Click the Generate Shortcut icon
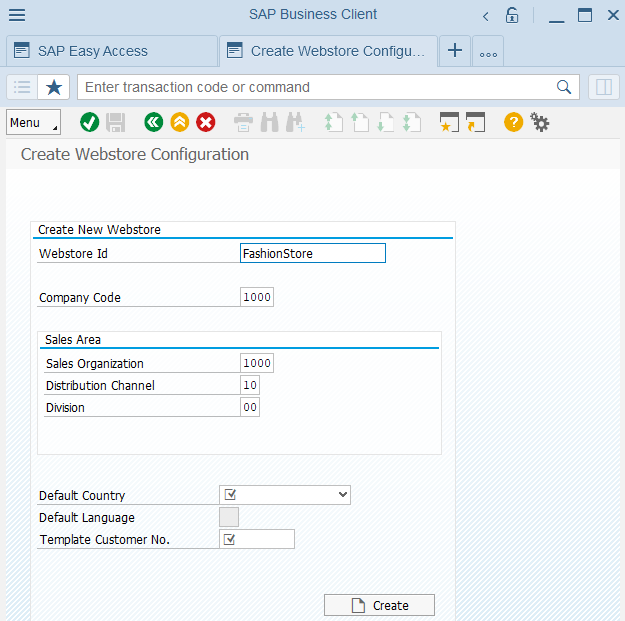Image resolution: width=625 pixels, height=621 pixels. [x=476, y=122]
